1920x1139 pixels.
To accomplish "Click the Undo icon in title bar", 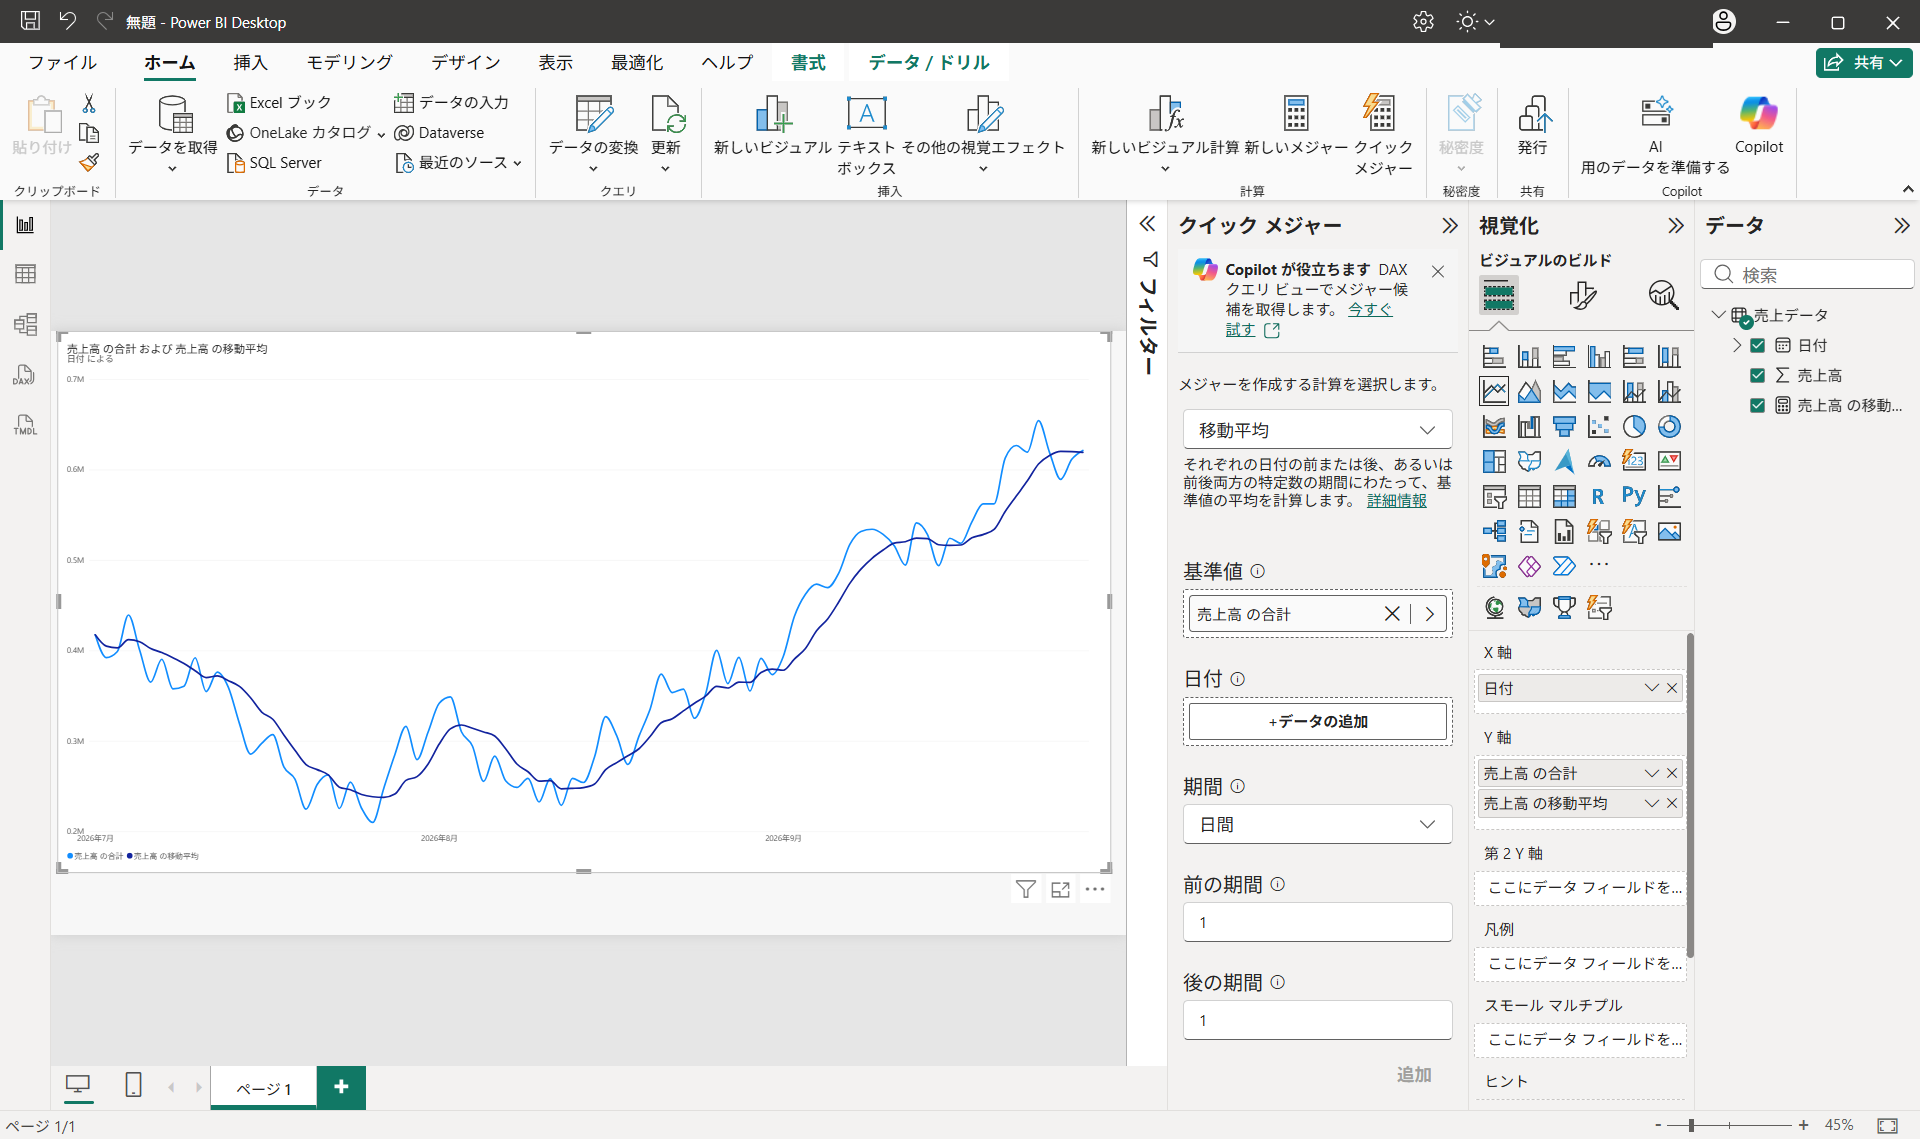I will click(x=67, y=21).
